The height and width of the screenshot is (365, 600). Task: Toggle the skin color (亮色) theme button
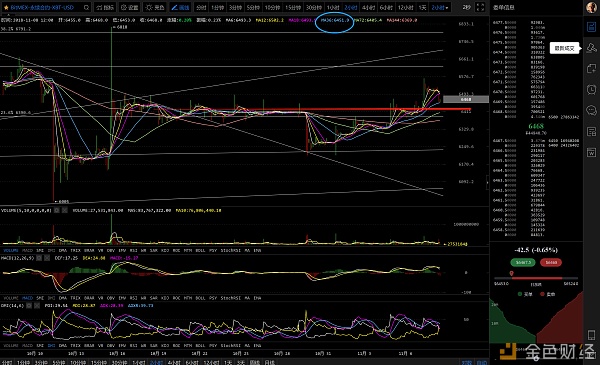pos(155,7)
